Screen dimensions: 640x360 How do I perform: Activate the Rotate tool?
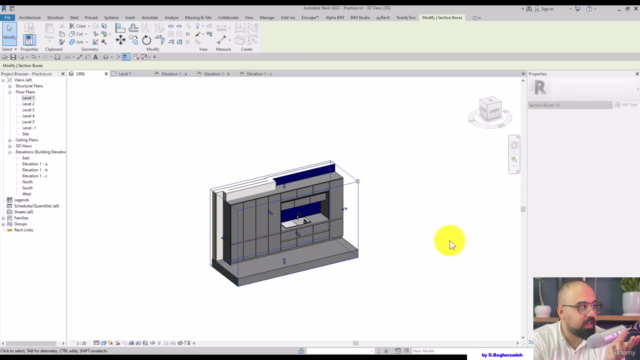tap(147, 40)
